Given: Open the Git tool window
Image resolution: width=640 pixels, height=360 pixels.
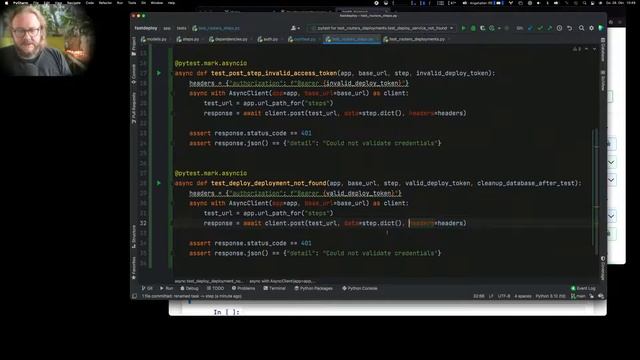Looking at the screenshot, I should tap(147, 288).
